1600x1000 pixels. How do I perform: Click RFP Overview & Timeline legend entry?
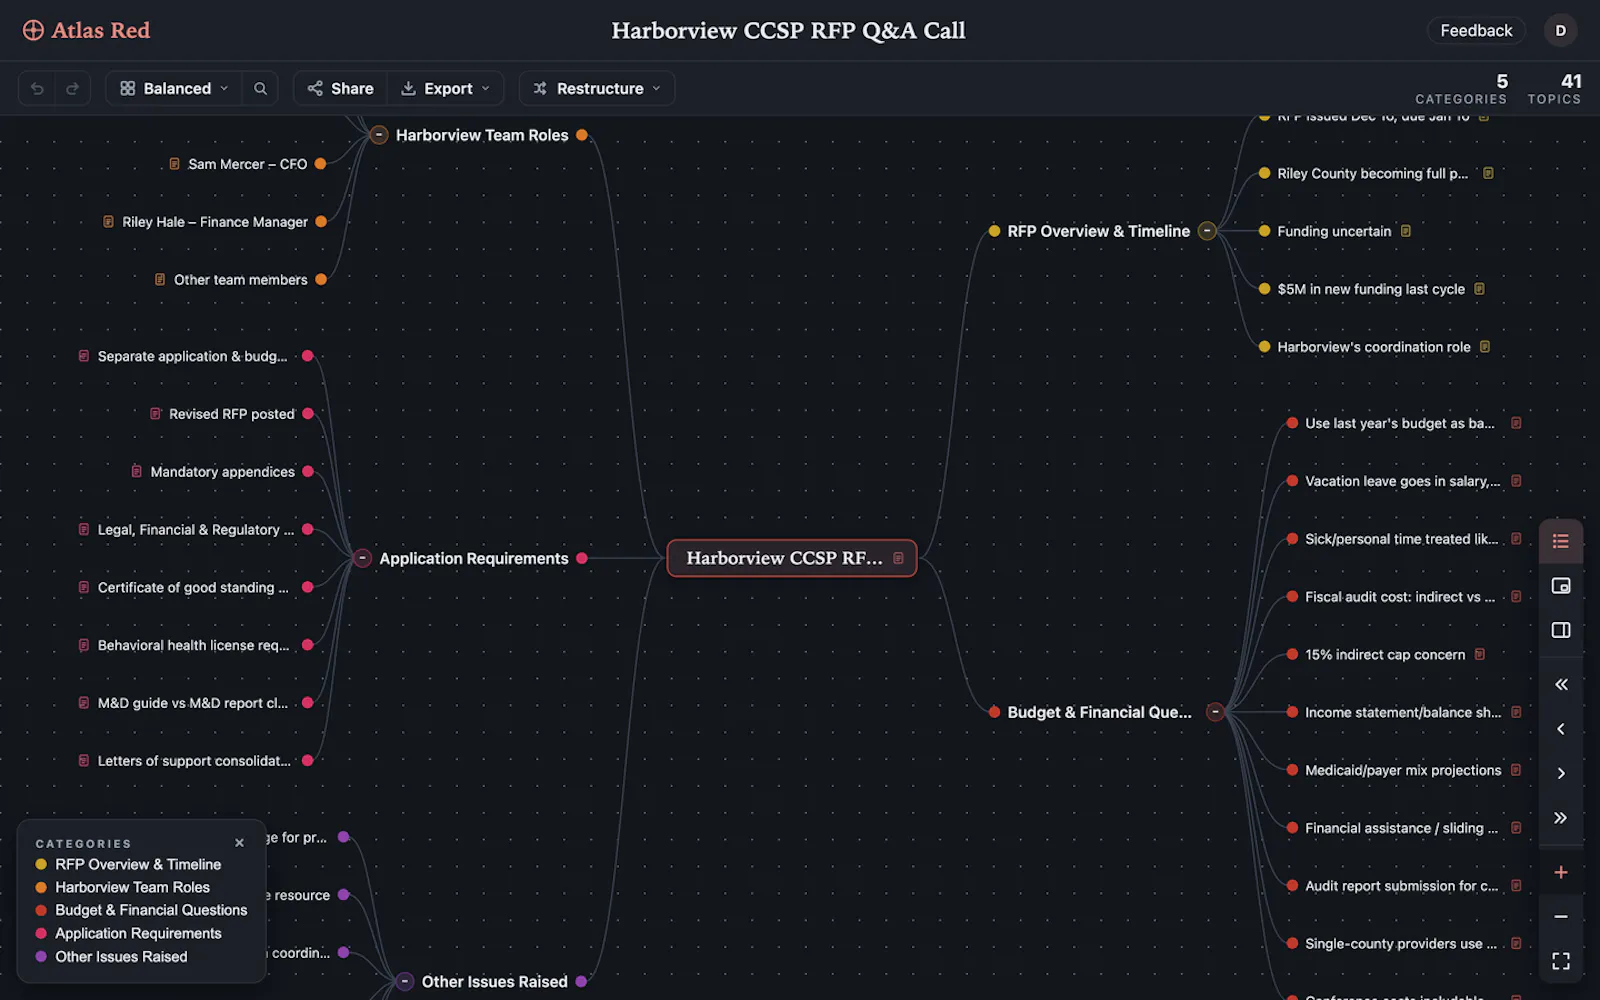click(138, 864)
